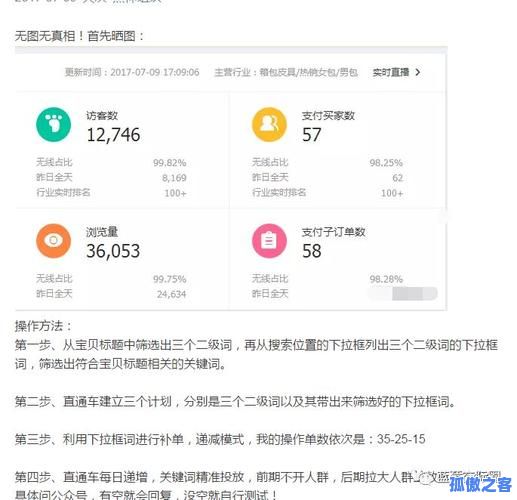The height and width of the screenshot is (500, 517).
Task: Click the heading 无图无真相！首先晒图：
Action: (79, 36)
